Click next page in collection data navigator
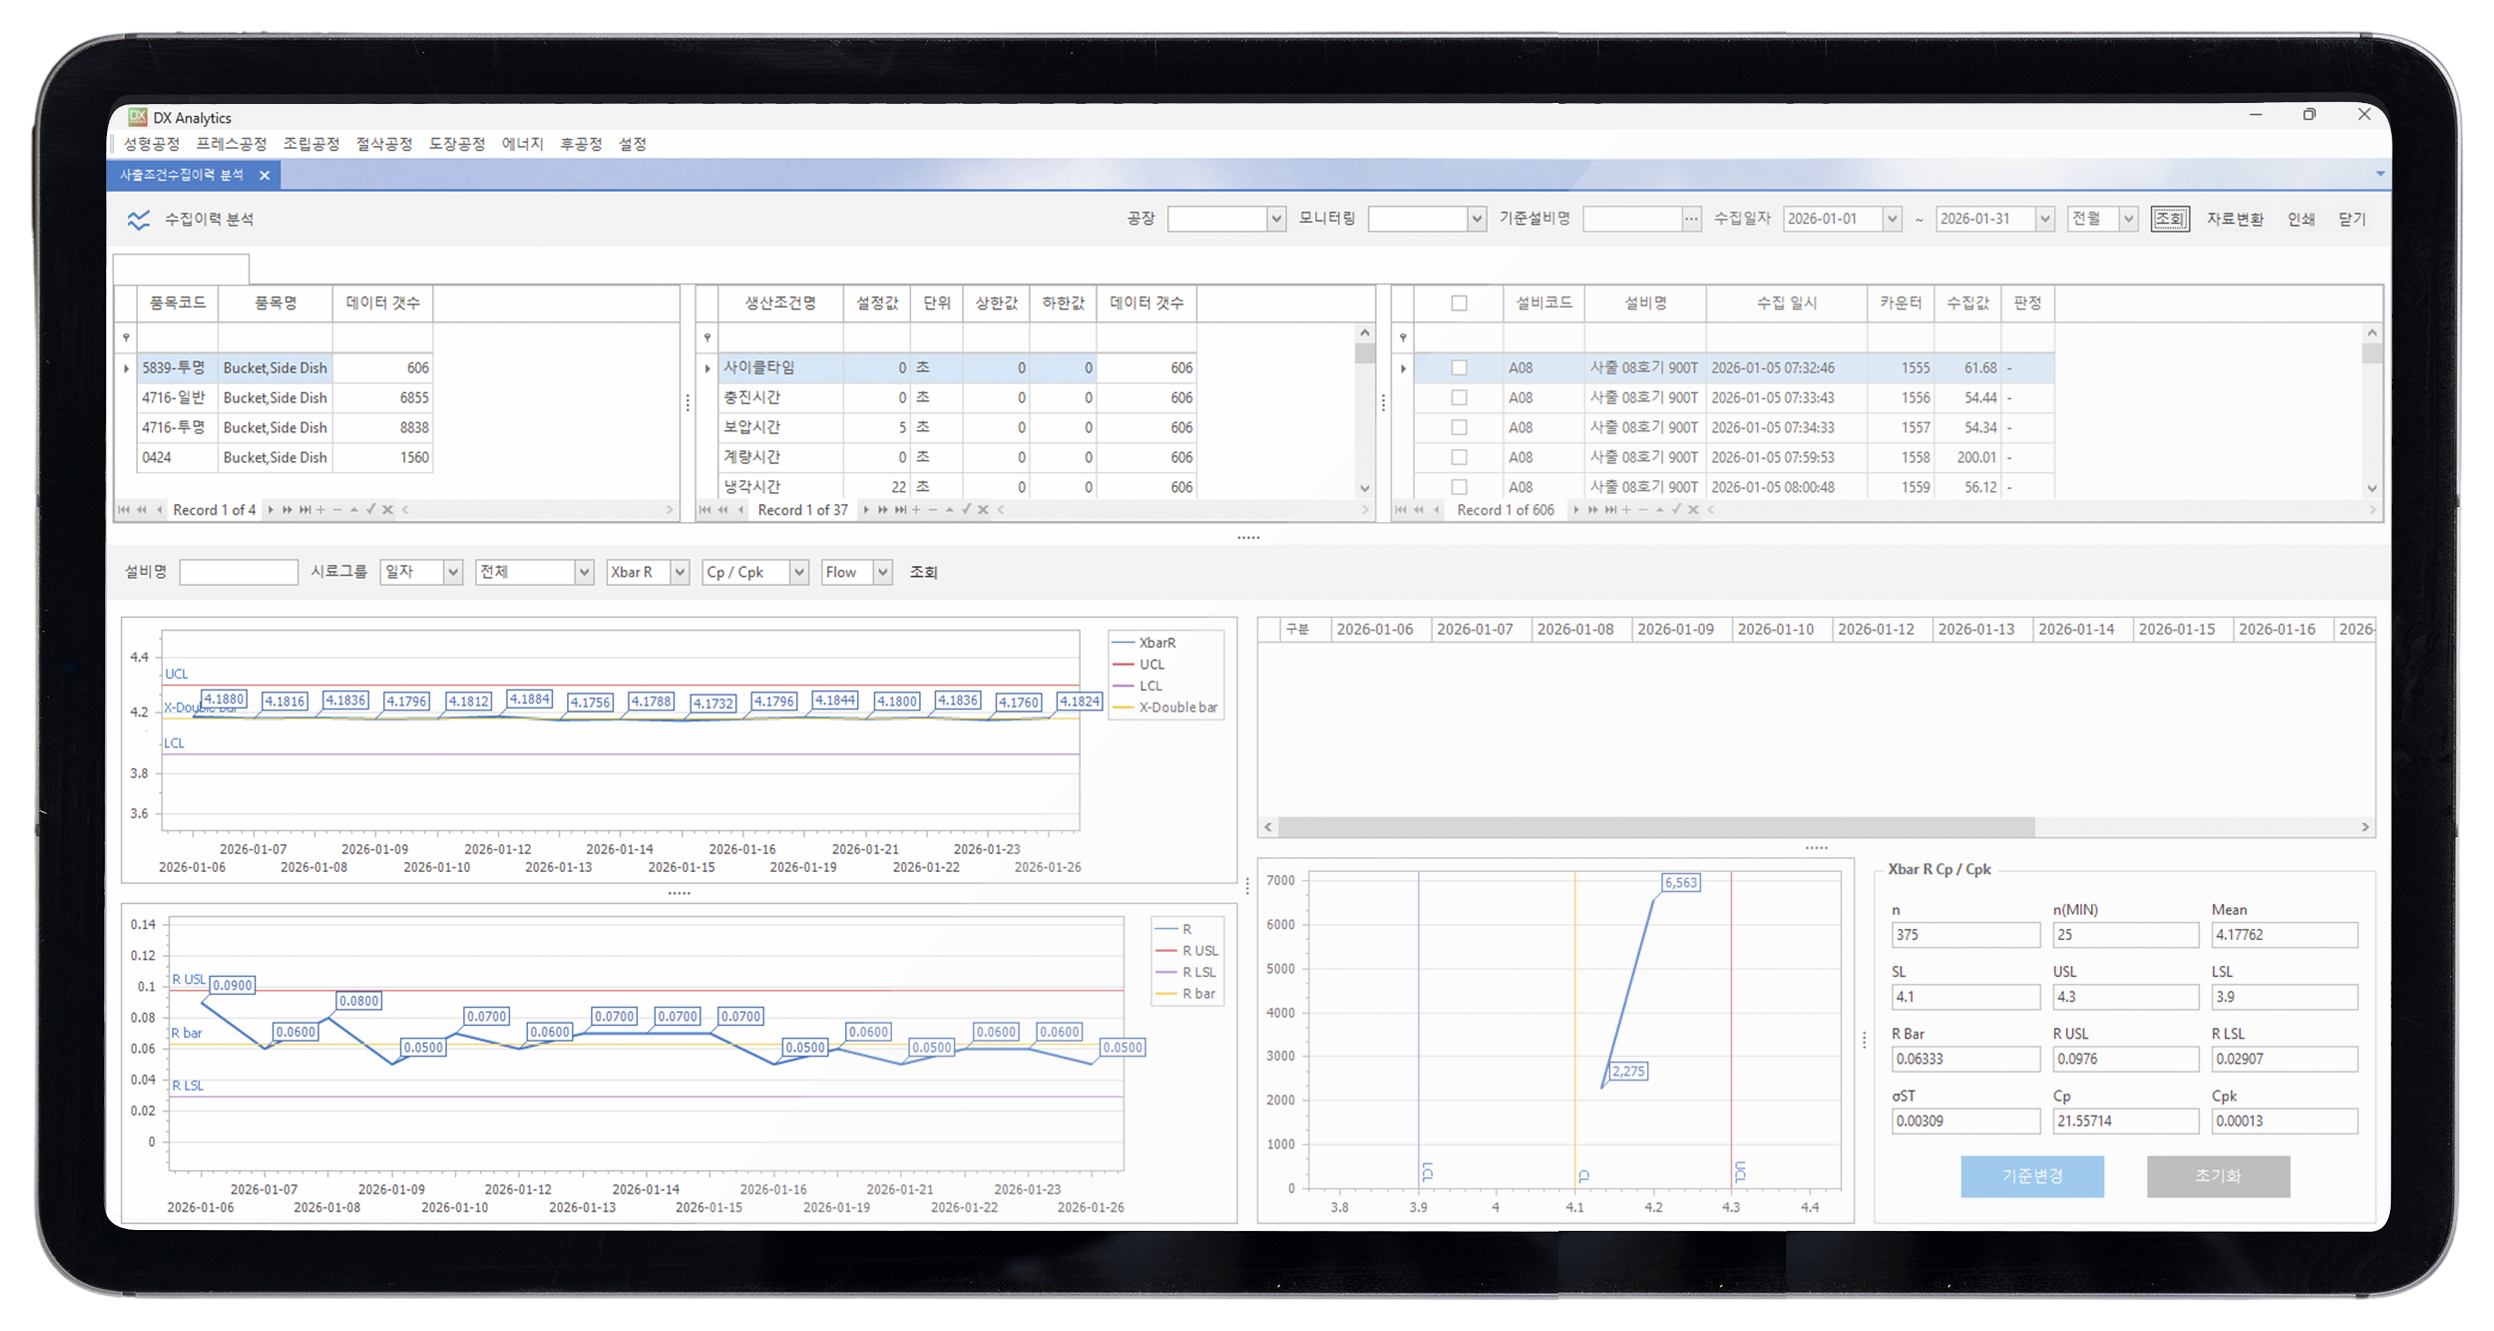The height and width of the screenshot is (1331, 2494). (1593, 510)
